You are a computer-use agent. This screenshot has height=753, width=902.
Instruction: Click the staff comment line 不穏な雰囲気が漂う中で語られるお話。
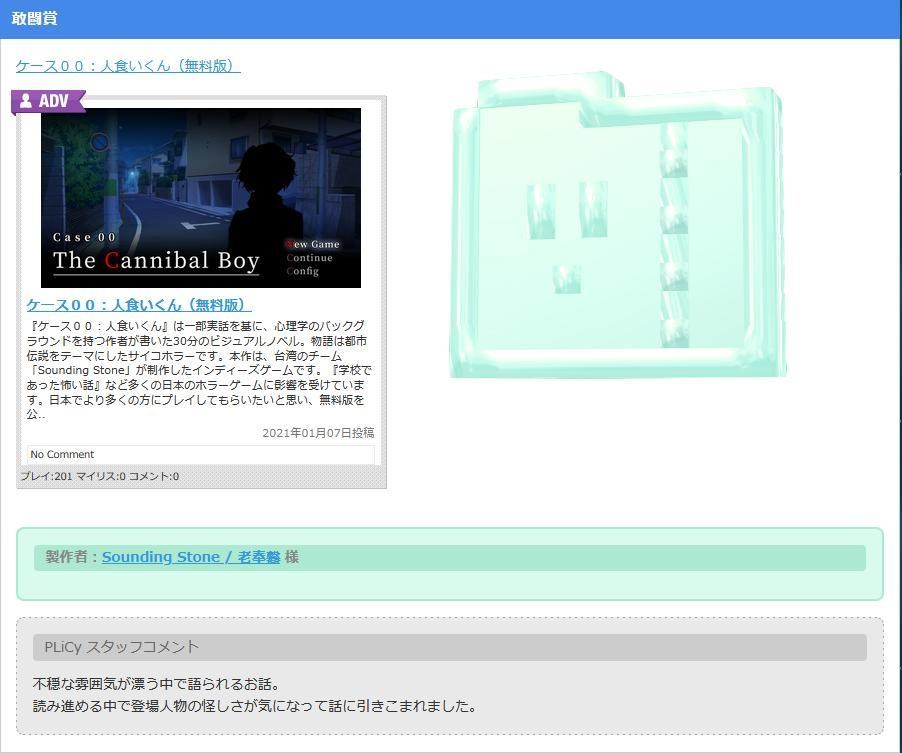[x=156, y=684]
